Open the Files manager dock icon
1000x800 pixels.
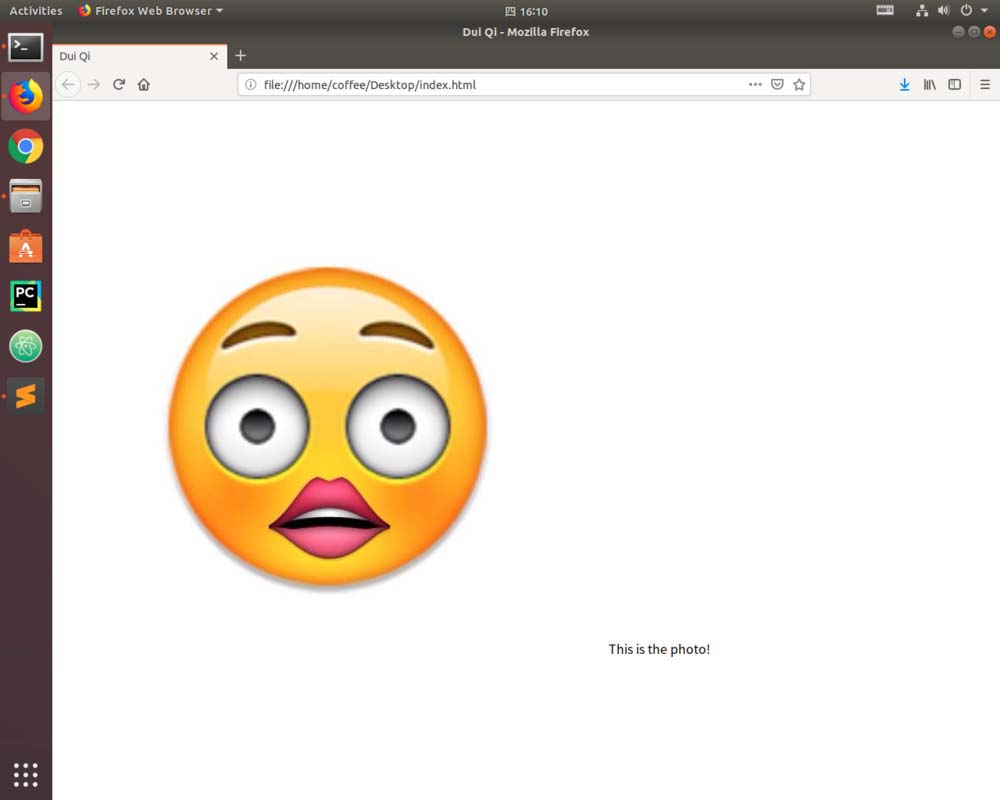pos(26,196)
